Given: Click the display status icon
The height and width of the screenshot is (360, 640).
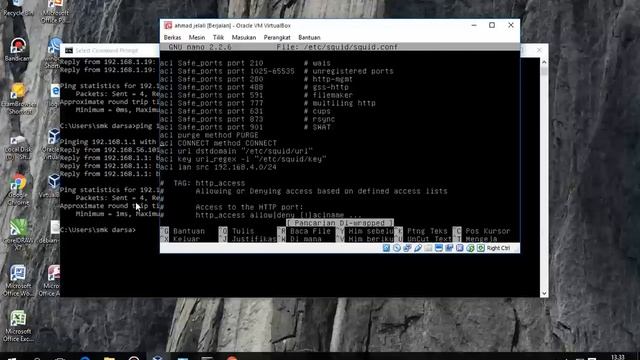Looking at the screenshot, I should [439, 248].
